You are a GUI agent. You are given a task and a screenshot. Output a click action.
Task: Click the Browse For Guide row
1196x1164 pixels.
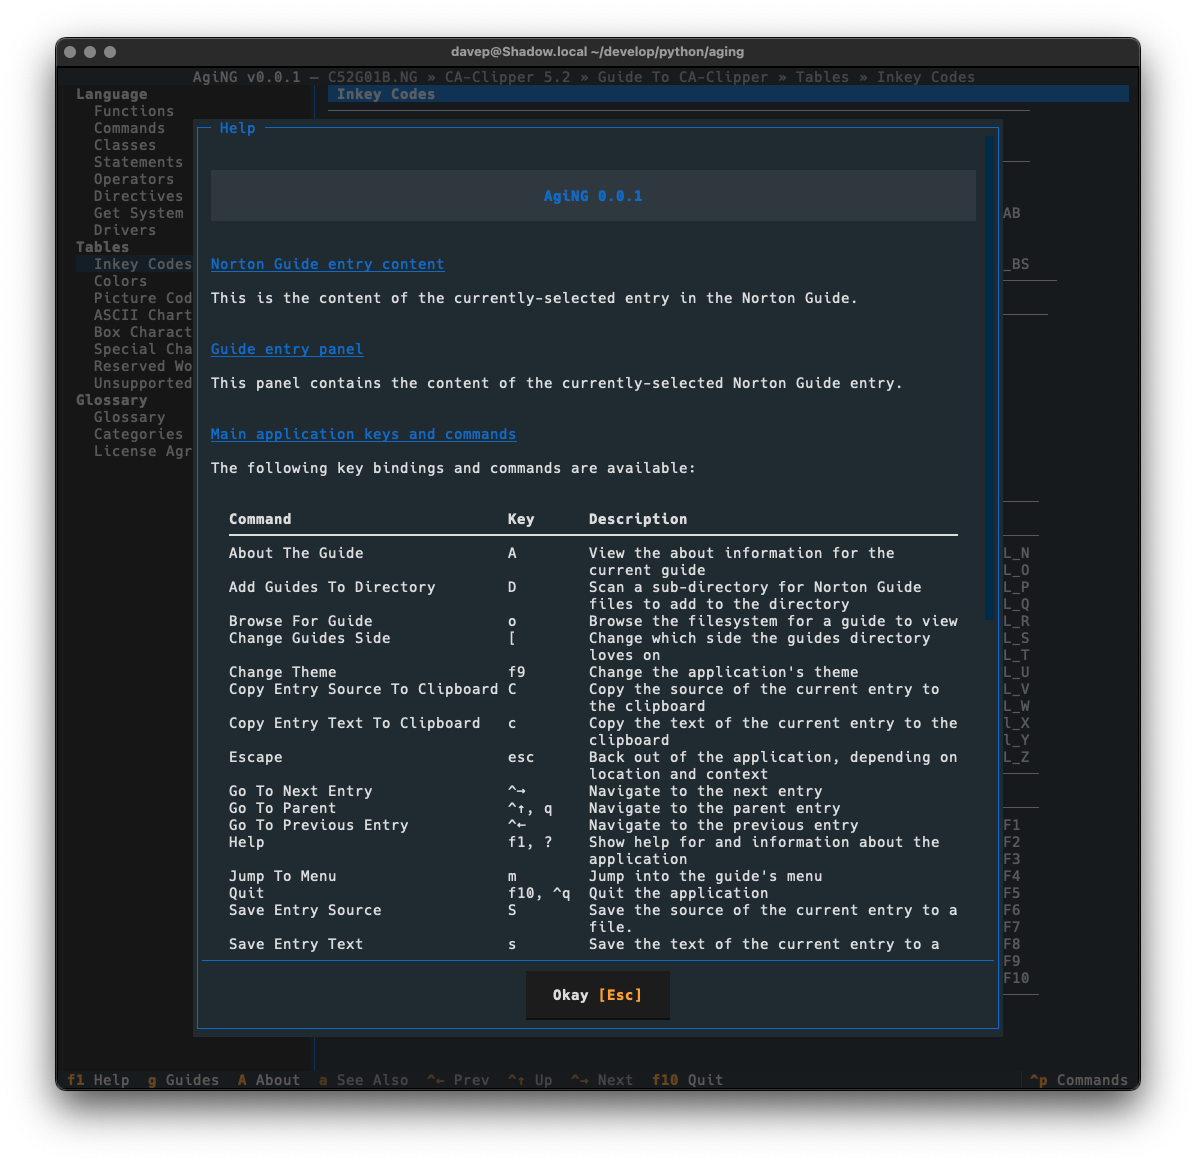click(593, 621)
